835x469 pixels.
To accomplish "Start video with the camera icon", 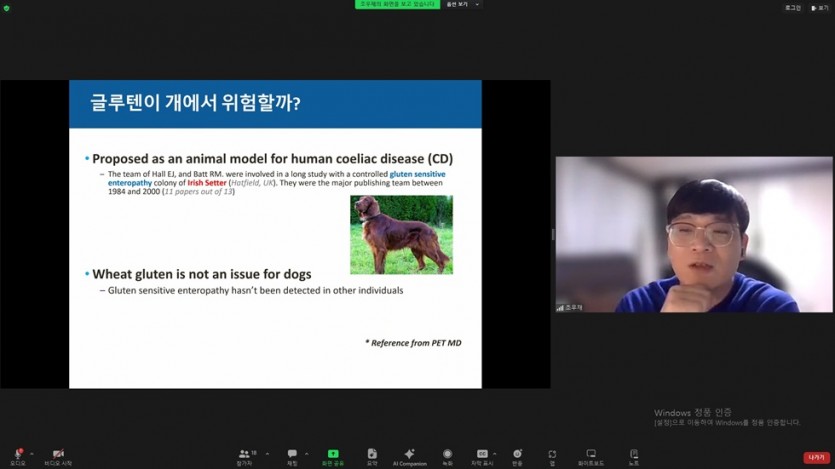I will pyautogui.click(x=58, y=454).
